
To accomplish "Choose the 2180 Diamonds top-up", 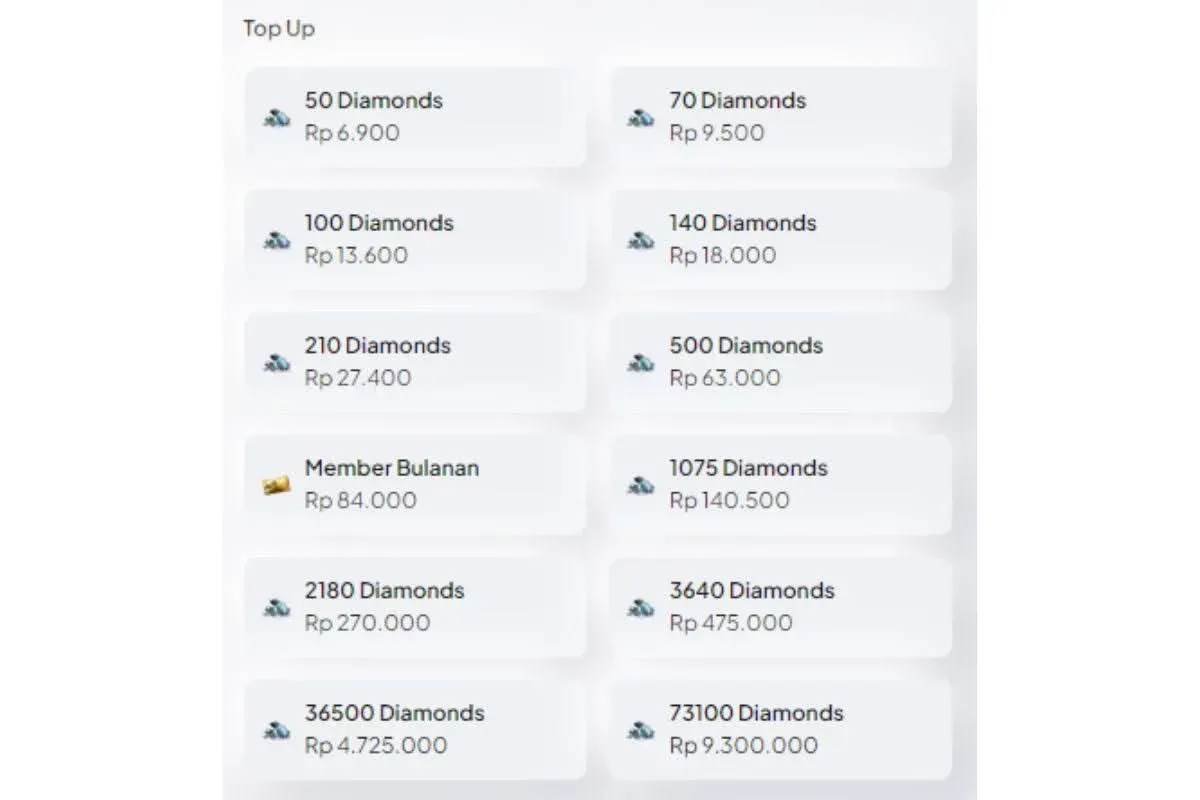I will tap(415, 606).
